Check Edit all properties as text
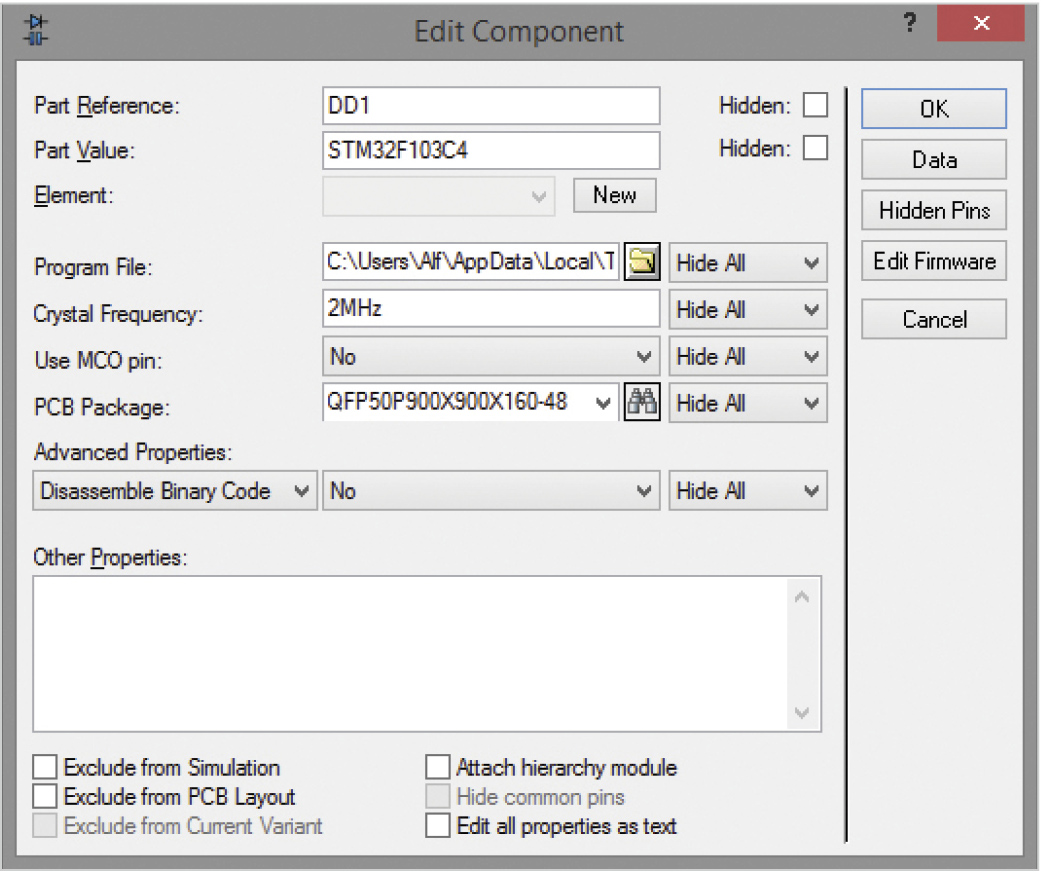This screenshot has width=1041, height=872. [x=438, y=826]
